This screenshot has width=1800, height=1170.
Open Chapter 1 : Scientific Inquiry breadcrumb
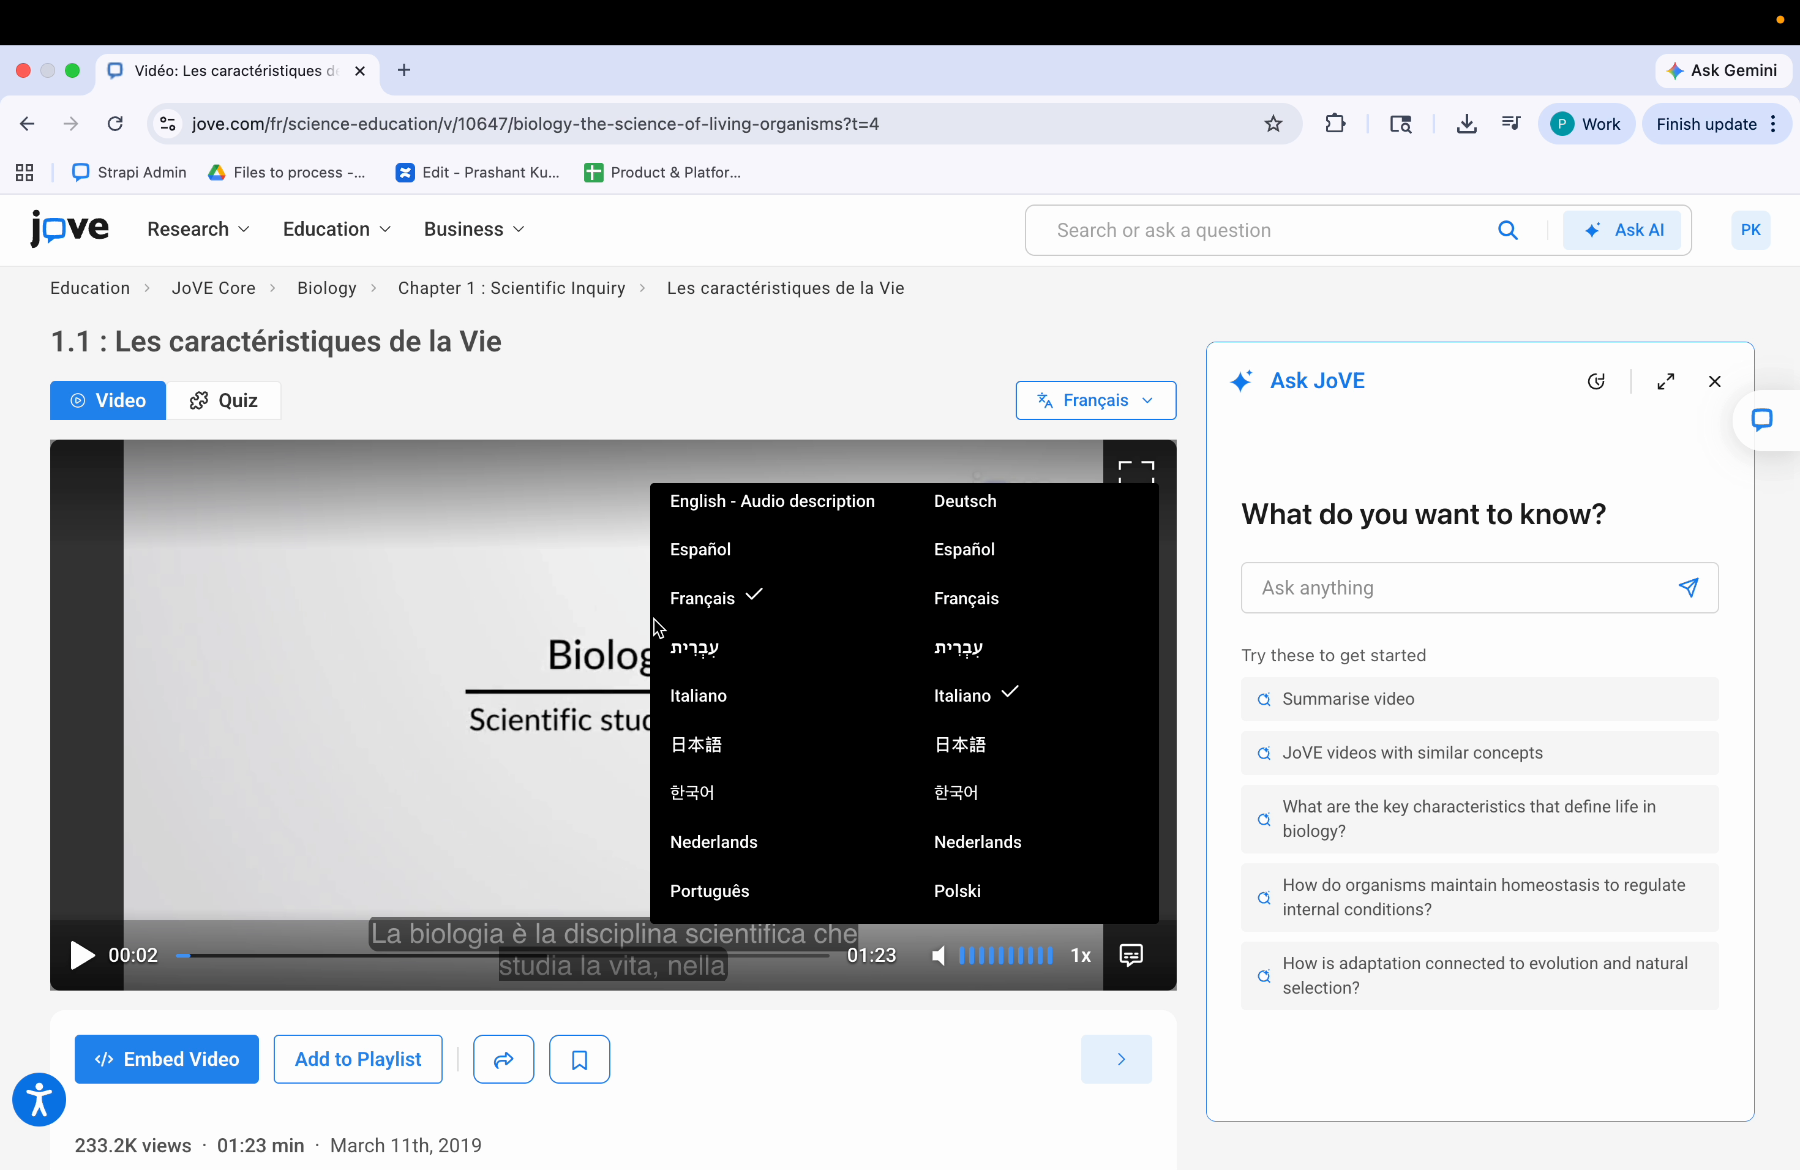click(x=512, y=288)
